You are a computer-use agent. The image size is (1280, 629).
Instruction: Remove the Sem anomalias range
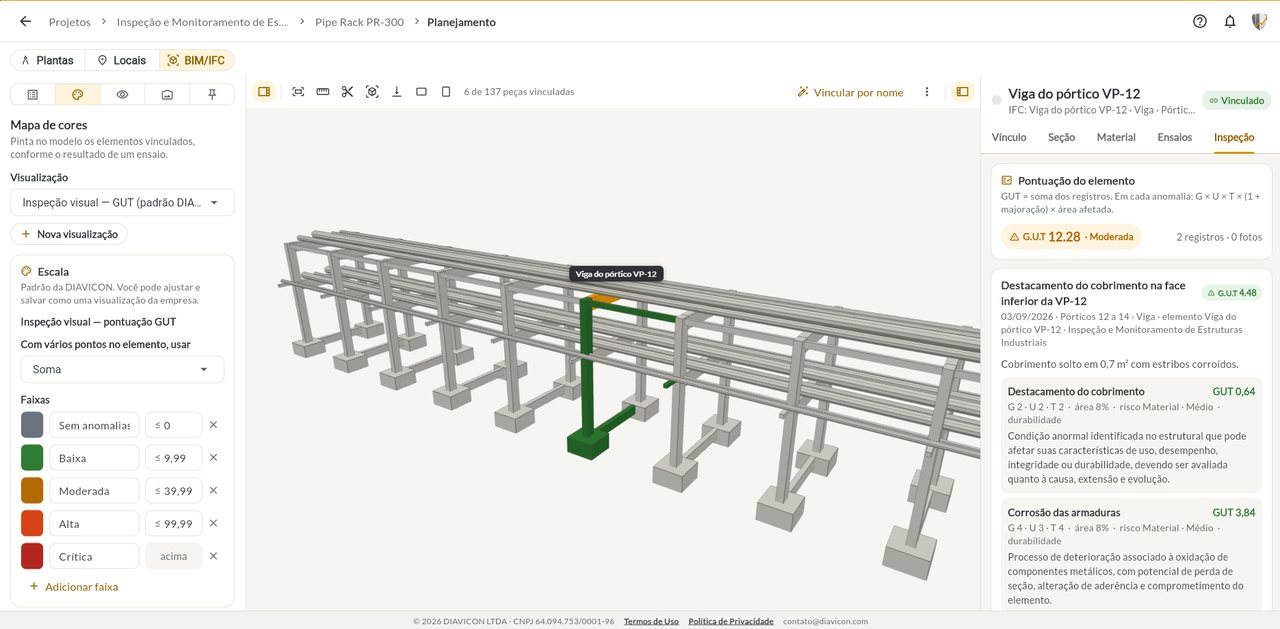click(213, 425)
